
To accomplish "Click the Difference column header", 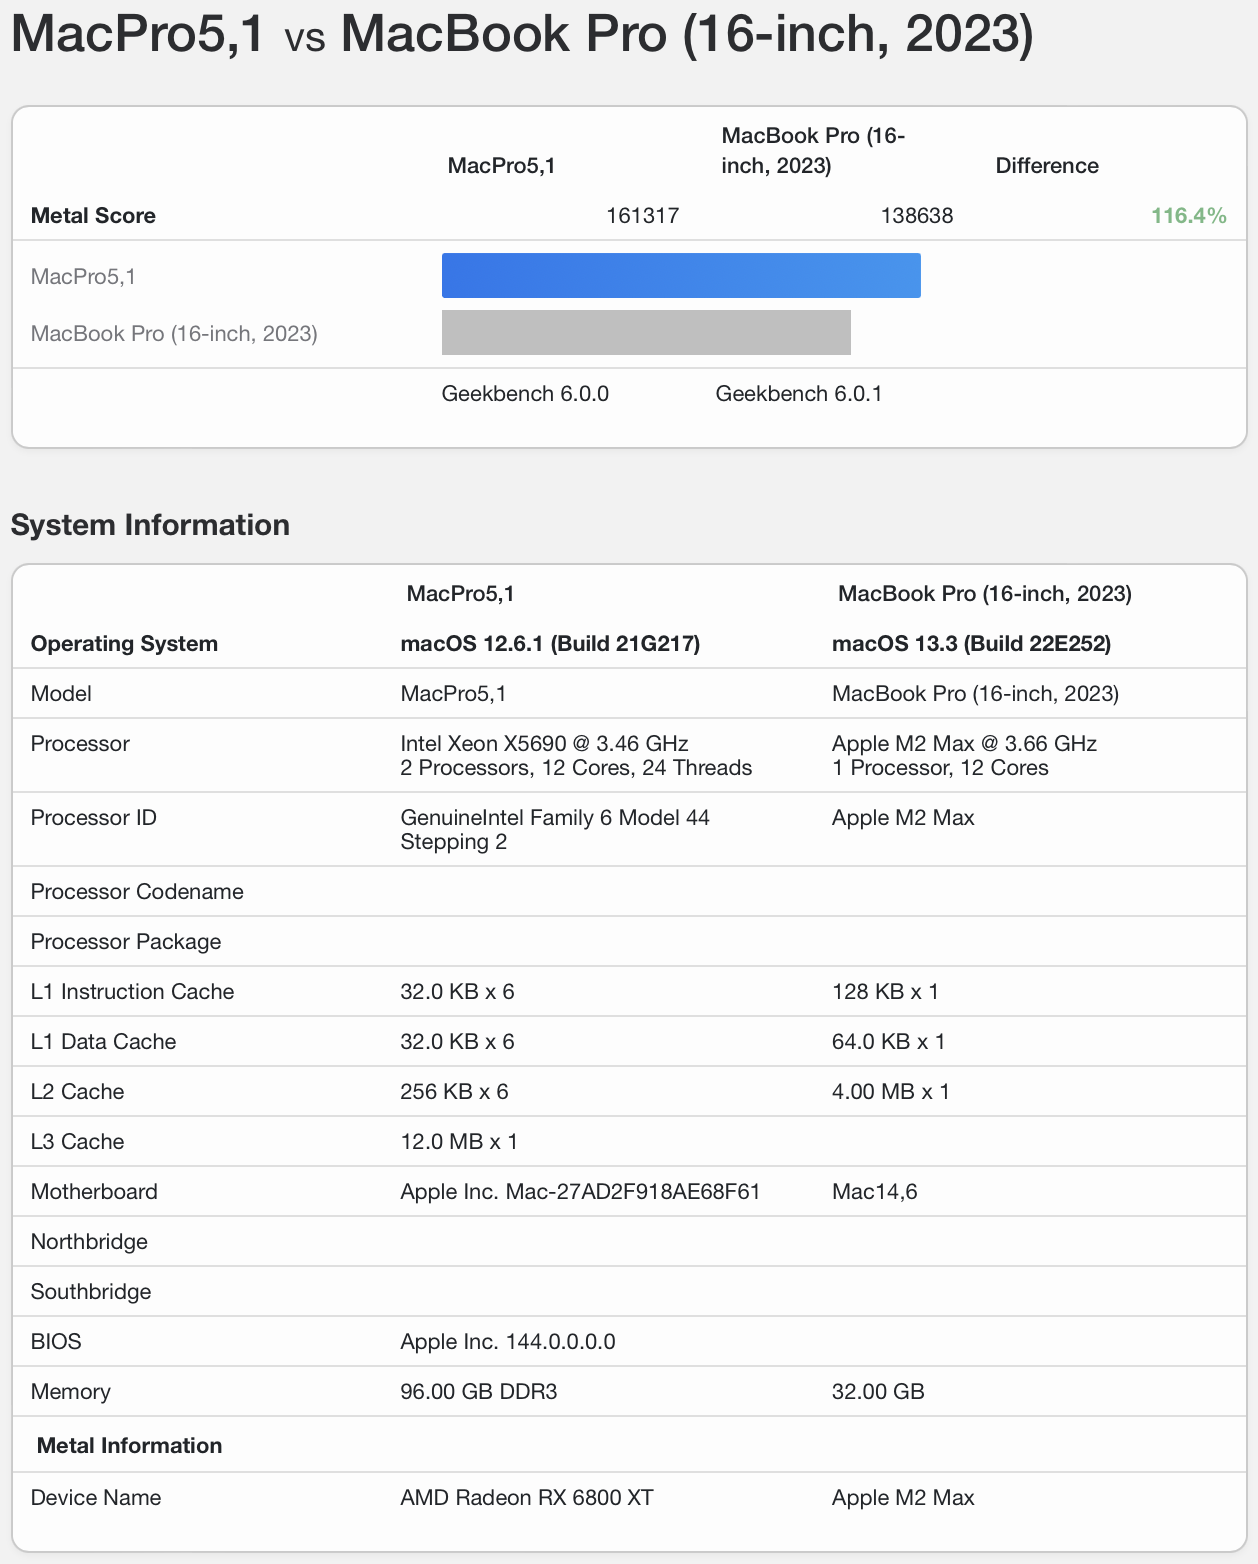I will point(1047,166).
